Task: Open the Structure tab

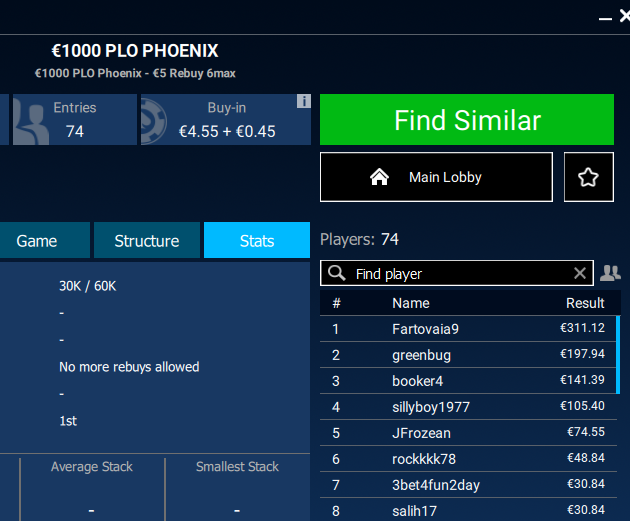Action: [x=147, y=240]
